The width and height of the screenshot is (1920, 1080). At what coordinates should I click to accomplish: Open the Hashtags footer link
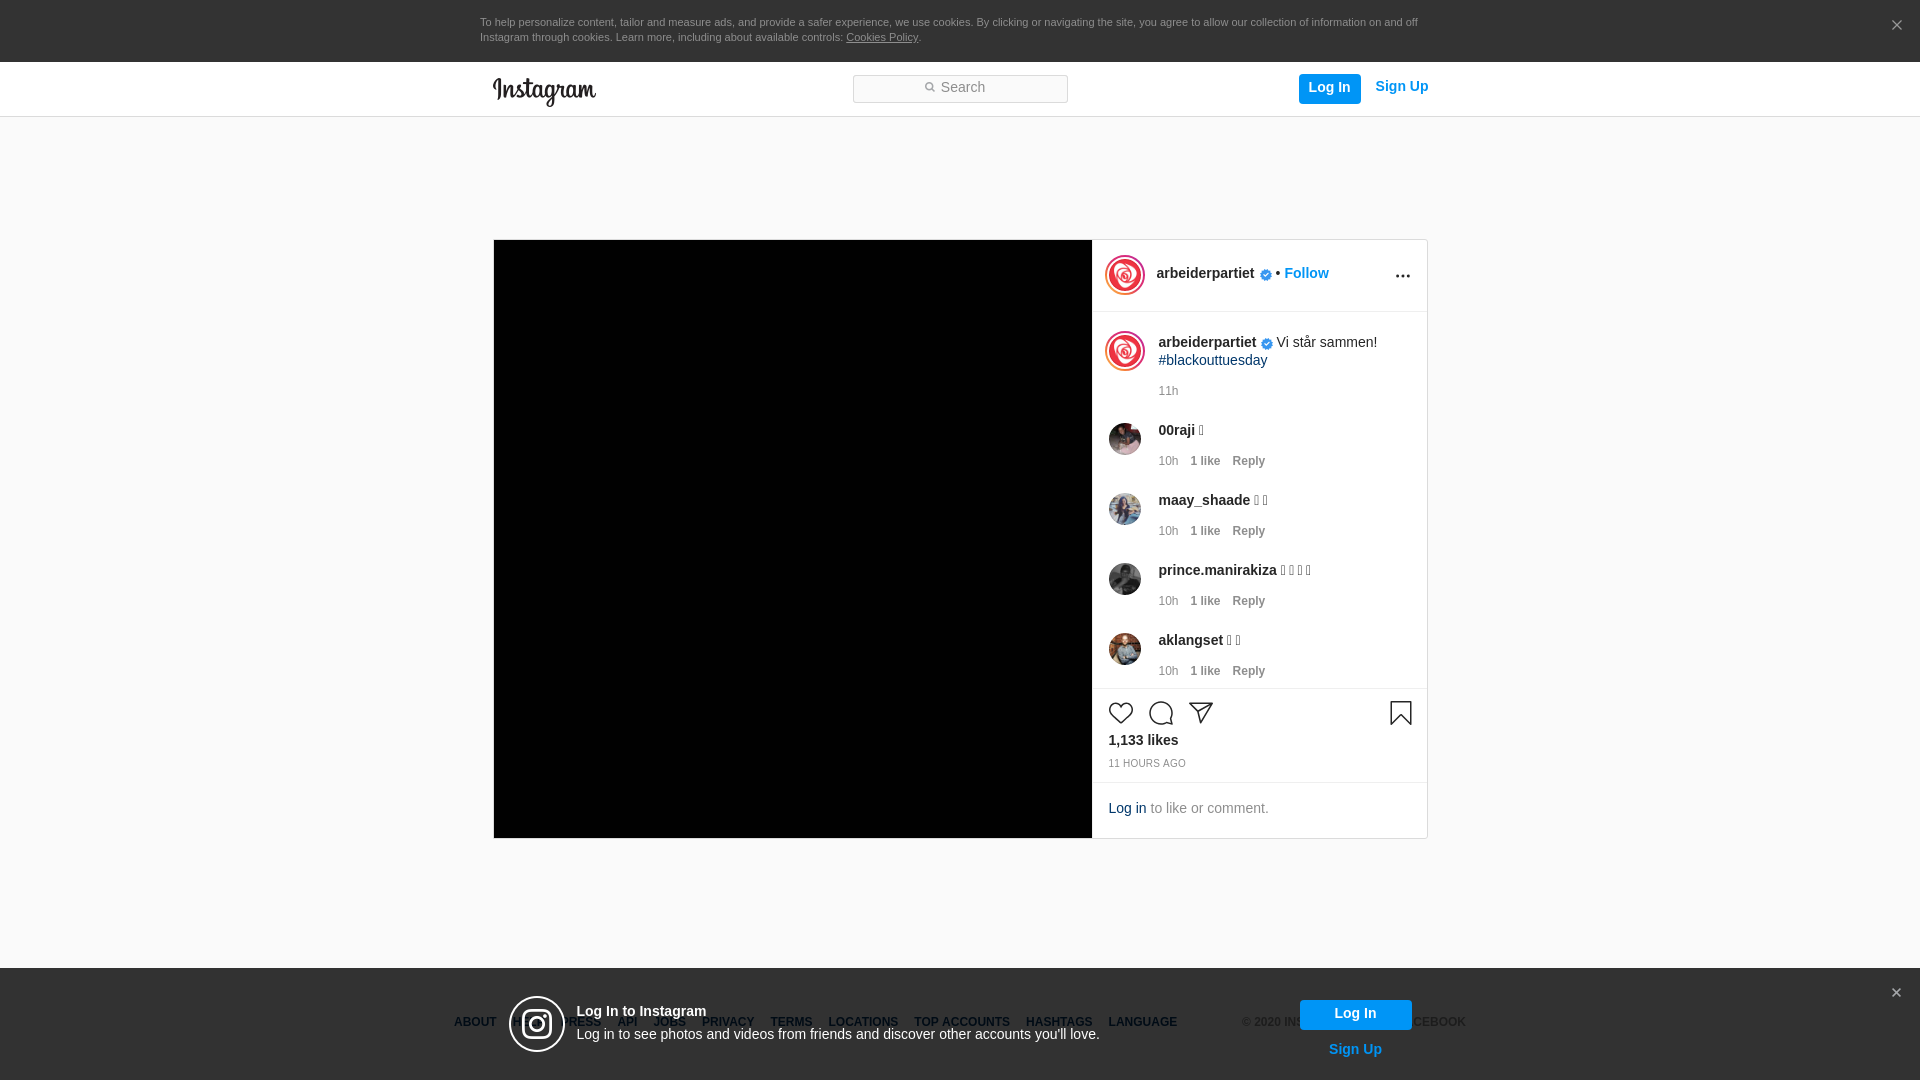[1058, 1022]
